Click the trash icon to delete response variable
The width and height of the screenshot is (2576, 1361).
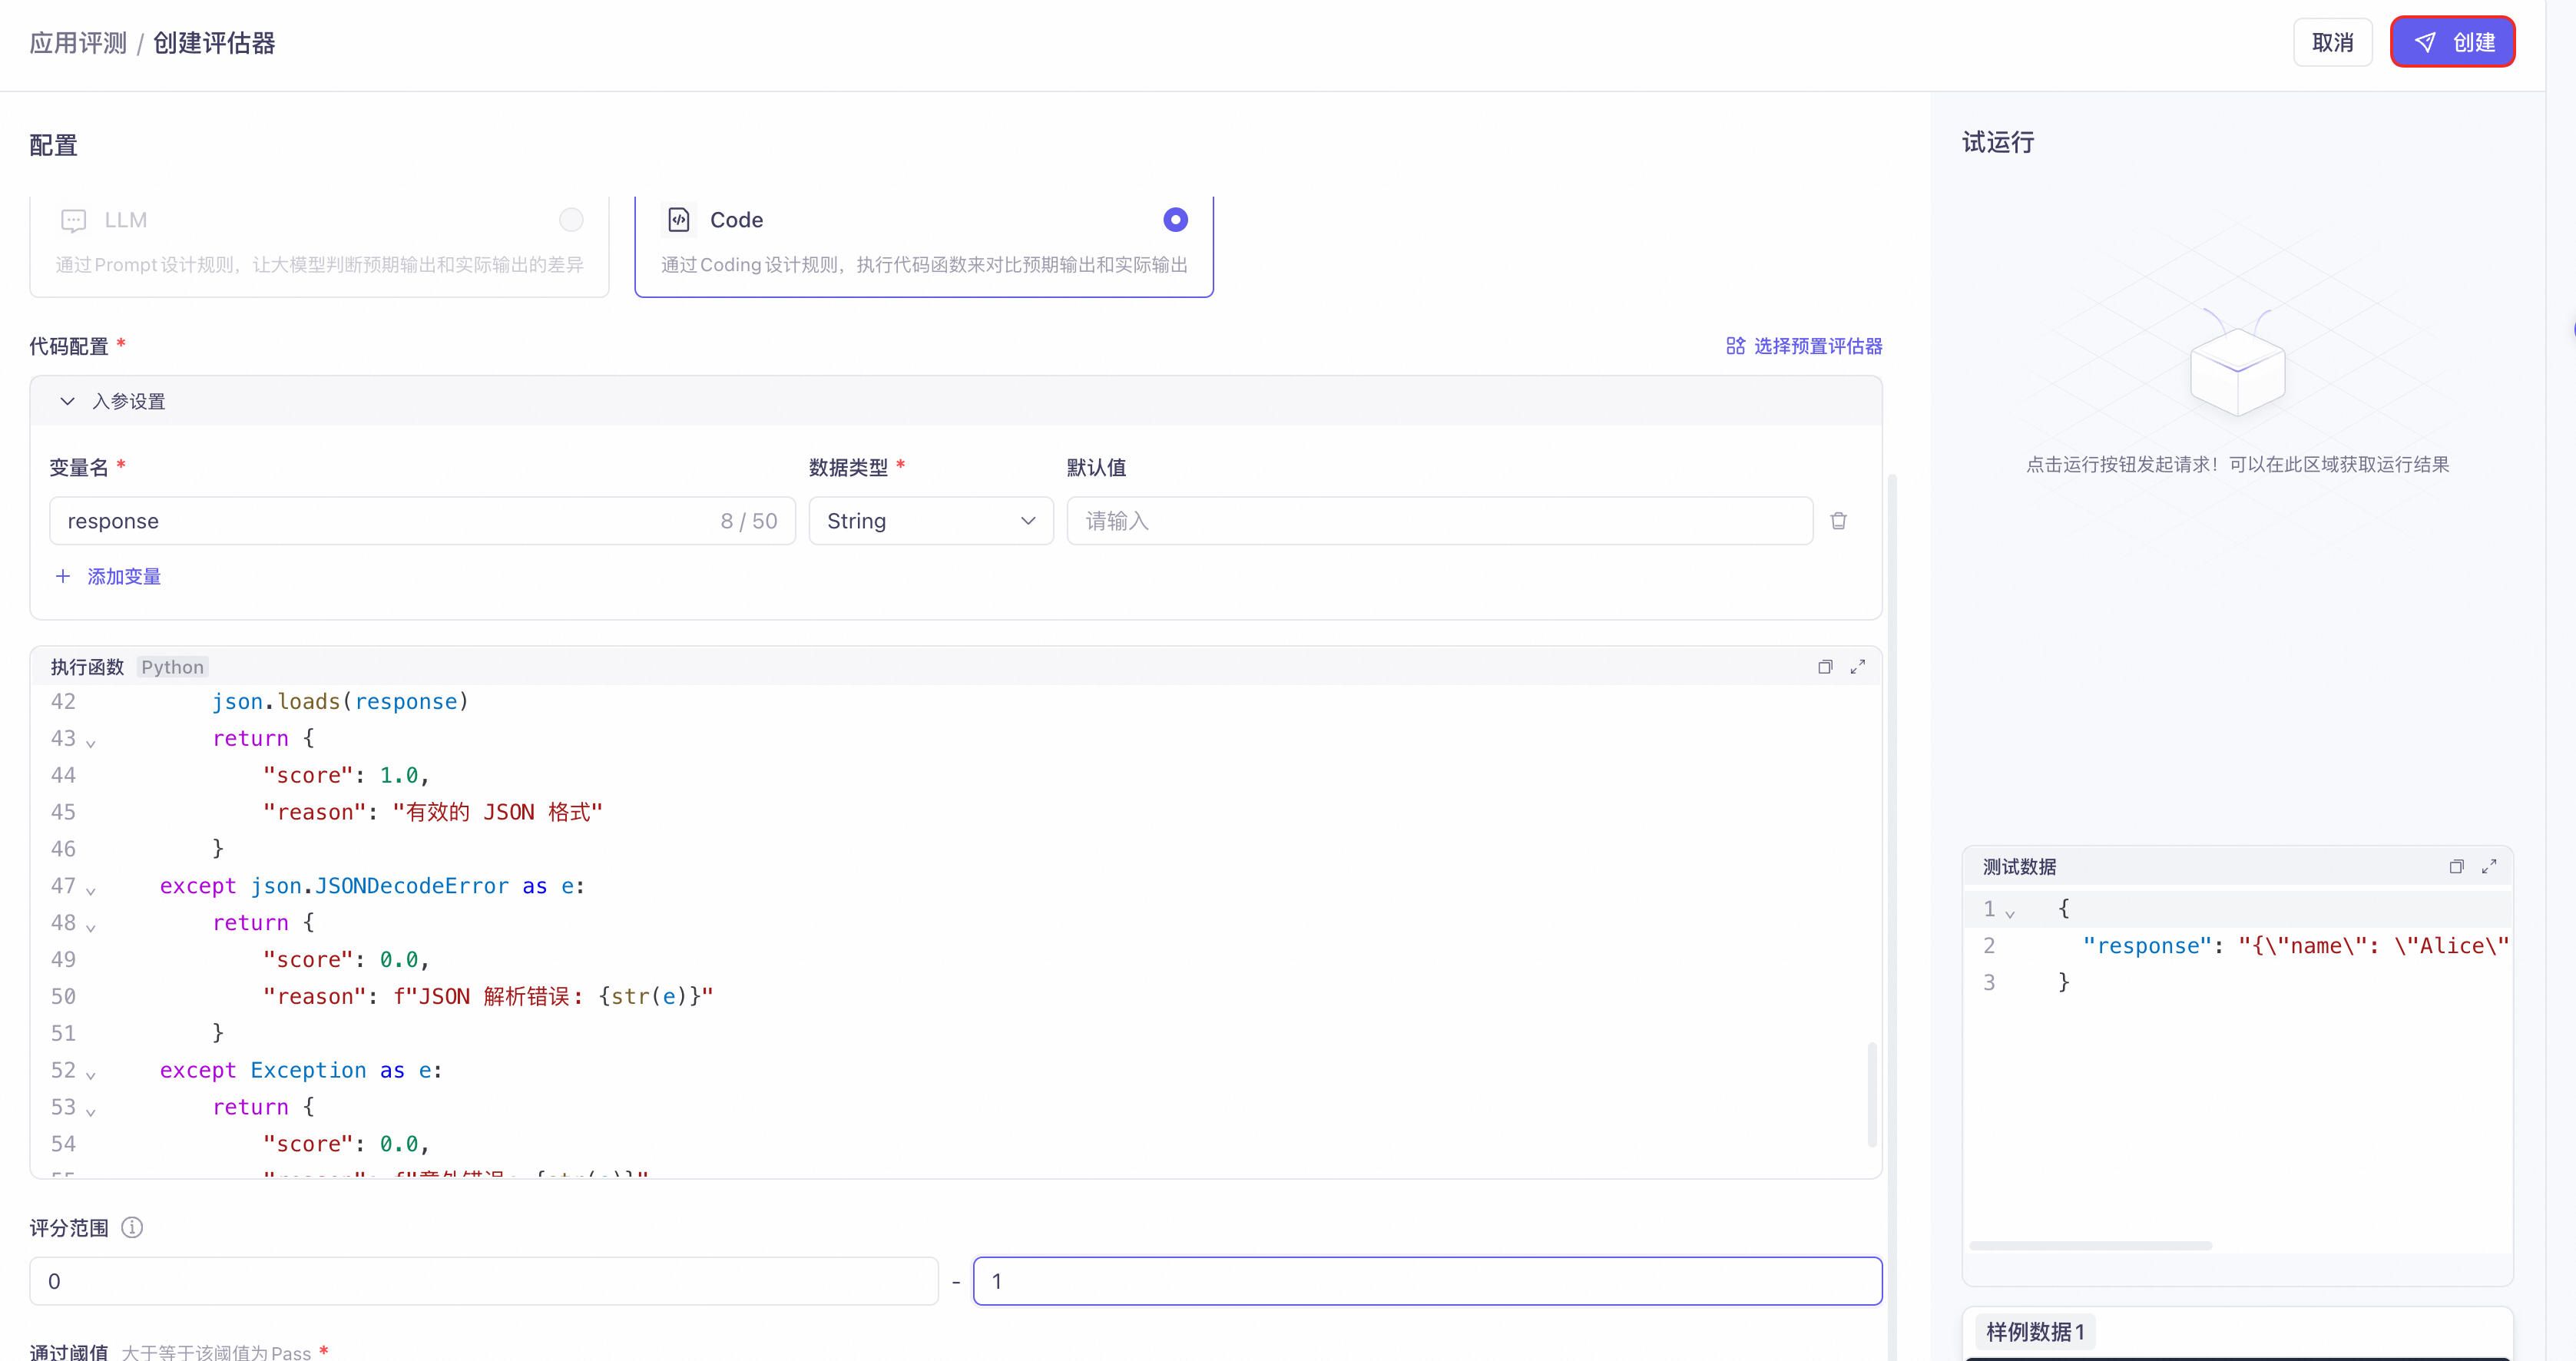click(x=1838, y=521)
